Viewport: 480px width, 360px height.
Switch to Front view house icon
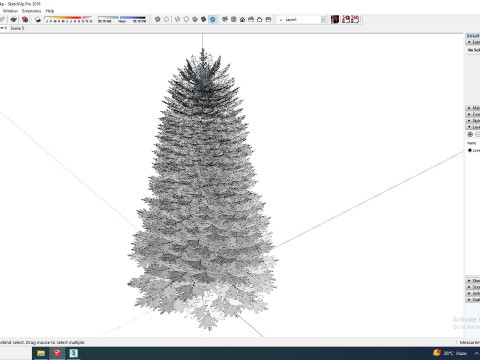[x=242, y=19]
